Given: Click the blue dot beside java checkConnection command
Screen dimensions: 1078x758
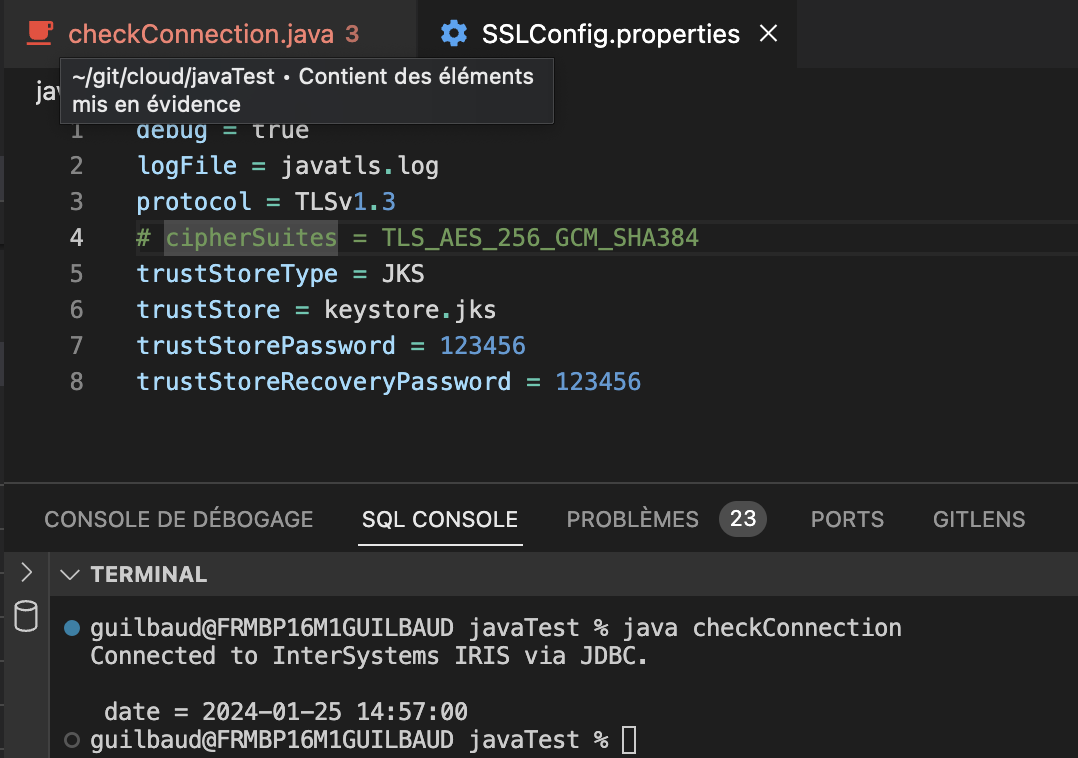Looking at the screenshot, I should (x=71, y=628).
